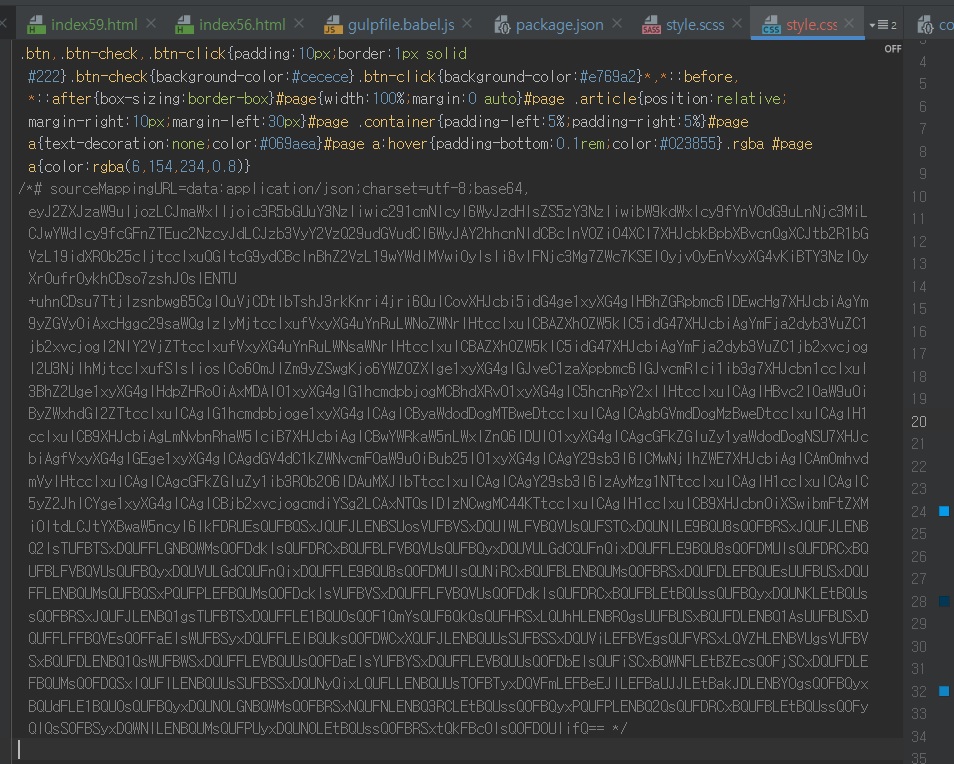
Task: Show hidden tabs dropdown list
Action: tap(881, 25)
